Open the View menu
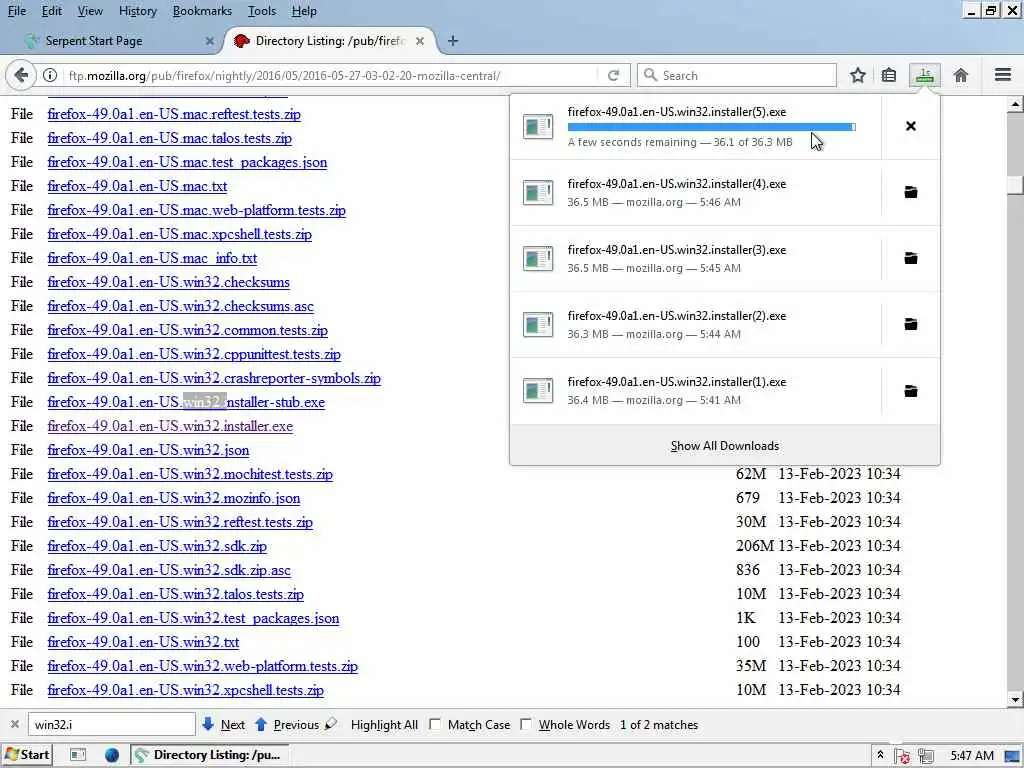Screen dimensions: 1024x768 (x=90, y=11)
